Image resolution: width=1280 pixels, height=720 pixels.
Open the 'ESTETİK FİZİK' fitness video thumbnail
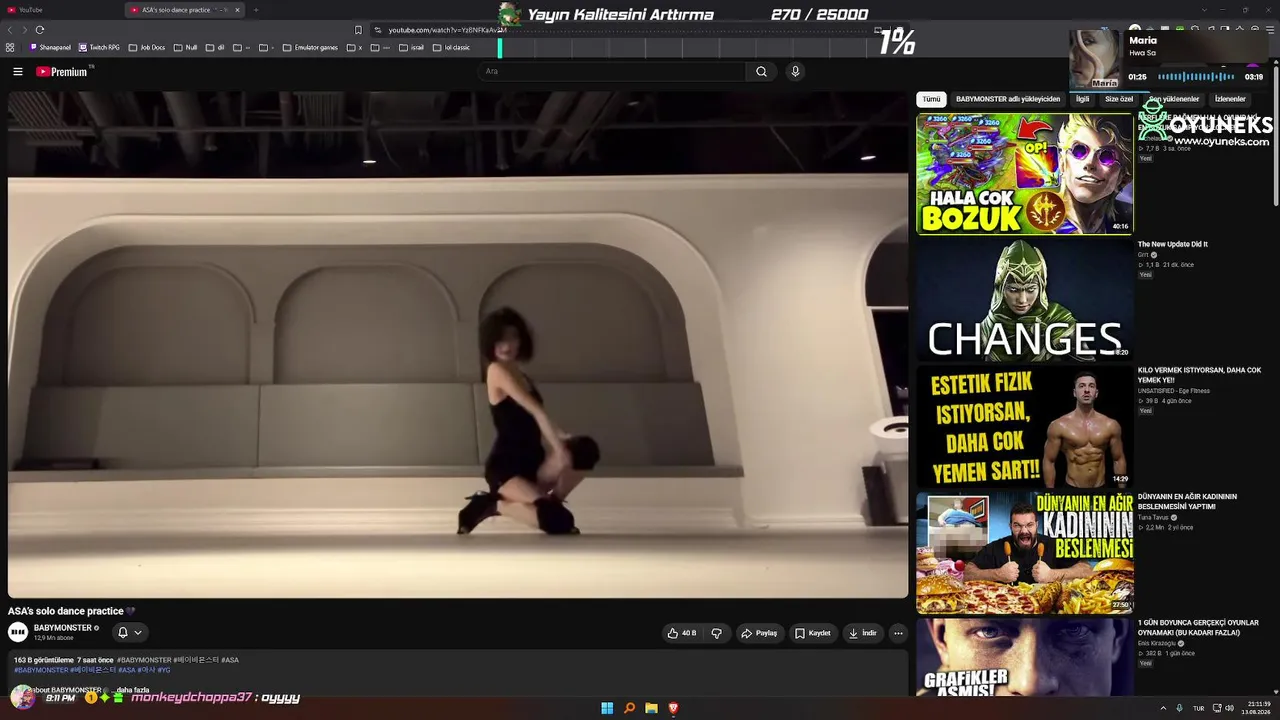click(1025, 426)
